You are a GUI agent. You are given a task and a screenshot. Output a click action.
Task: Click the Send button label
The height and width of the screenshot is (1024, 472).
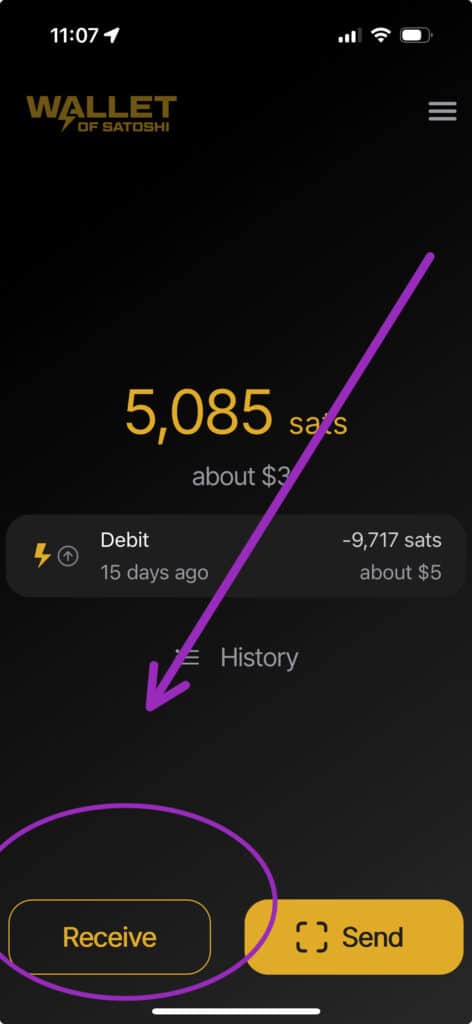(373, 937)
